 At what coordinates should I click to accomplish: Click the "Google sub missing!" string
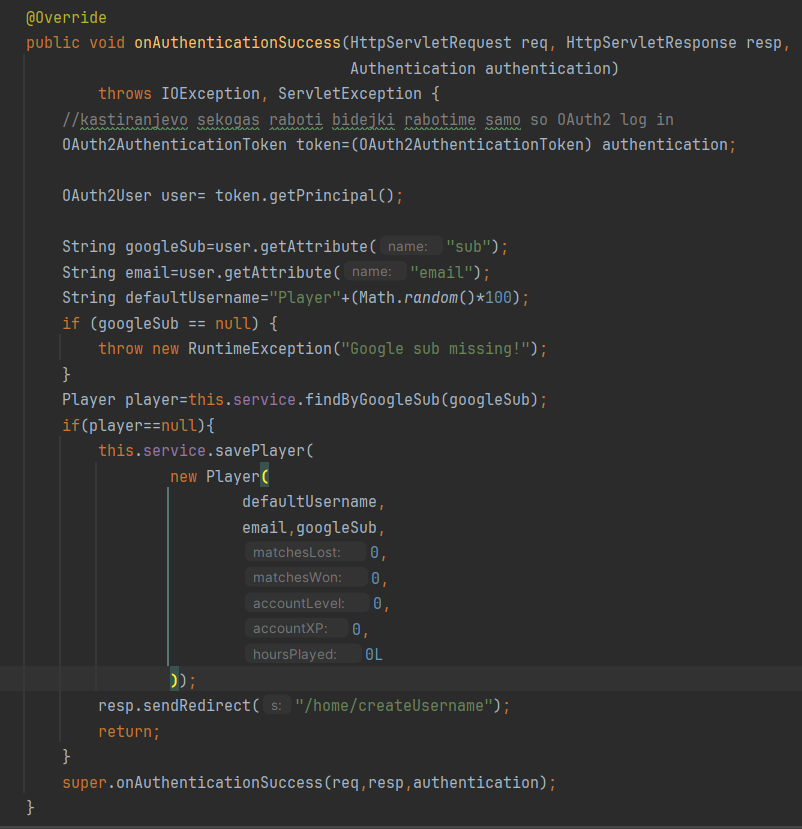436,348
